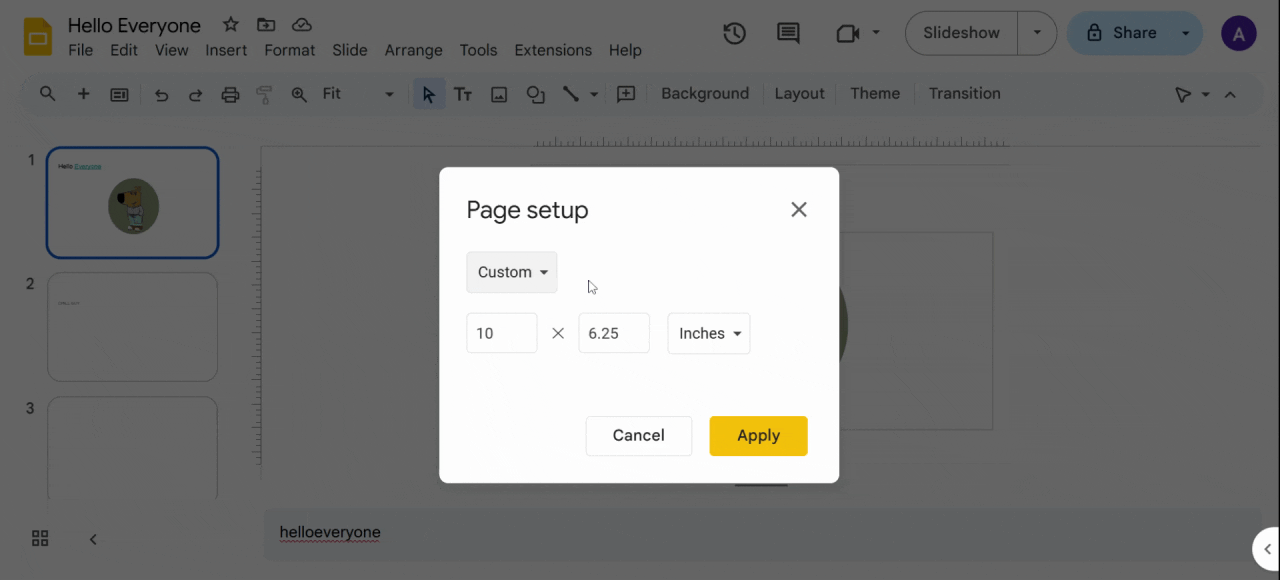
Task: Open the comments panel
Action: pos(787,33)
